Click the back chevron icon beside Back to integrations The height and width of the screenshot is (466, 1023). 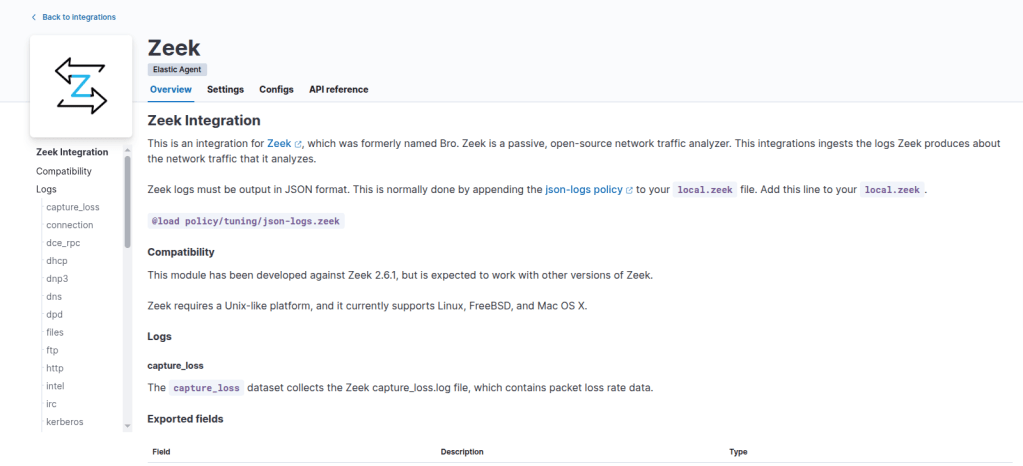click(x=33, y=17)
